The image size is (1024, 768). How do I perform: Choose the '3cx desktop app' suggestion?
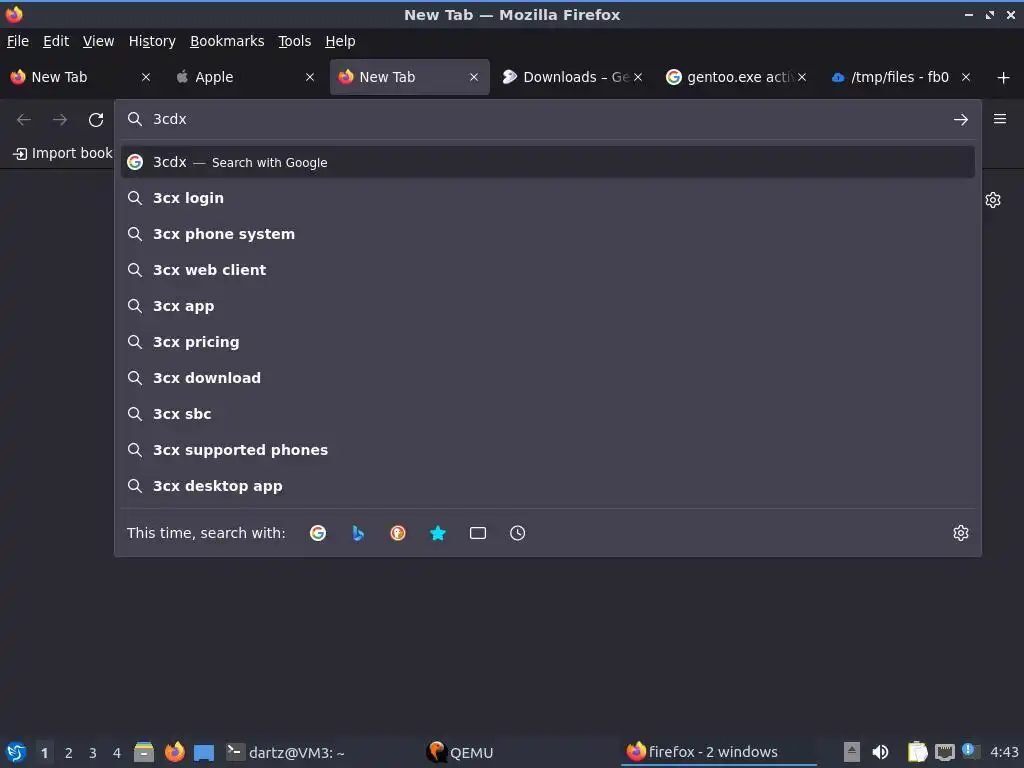tap(547, 485)
